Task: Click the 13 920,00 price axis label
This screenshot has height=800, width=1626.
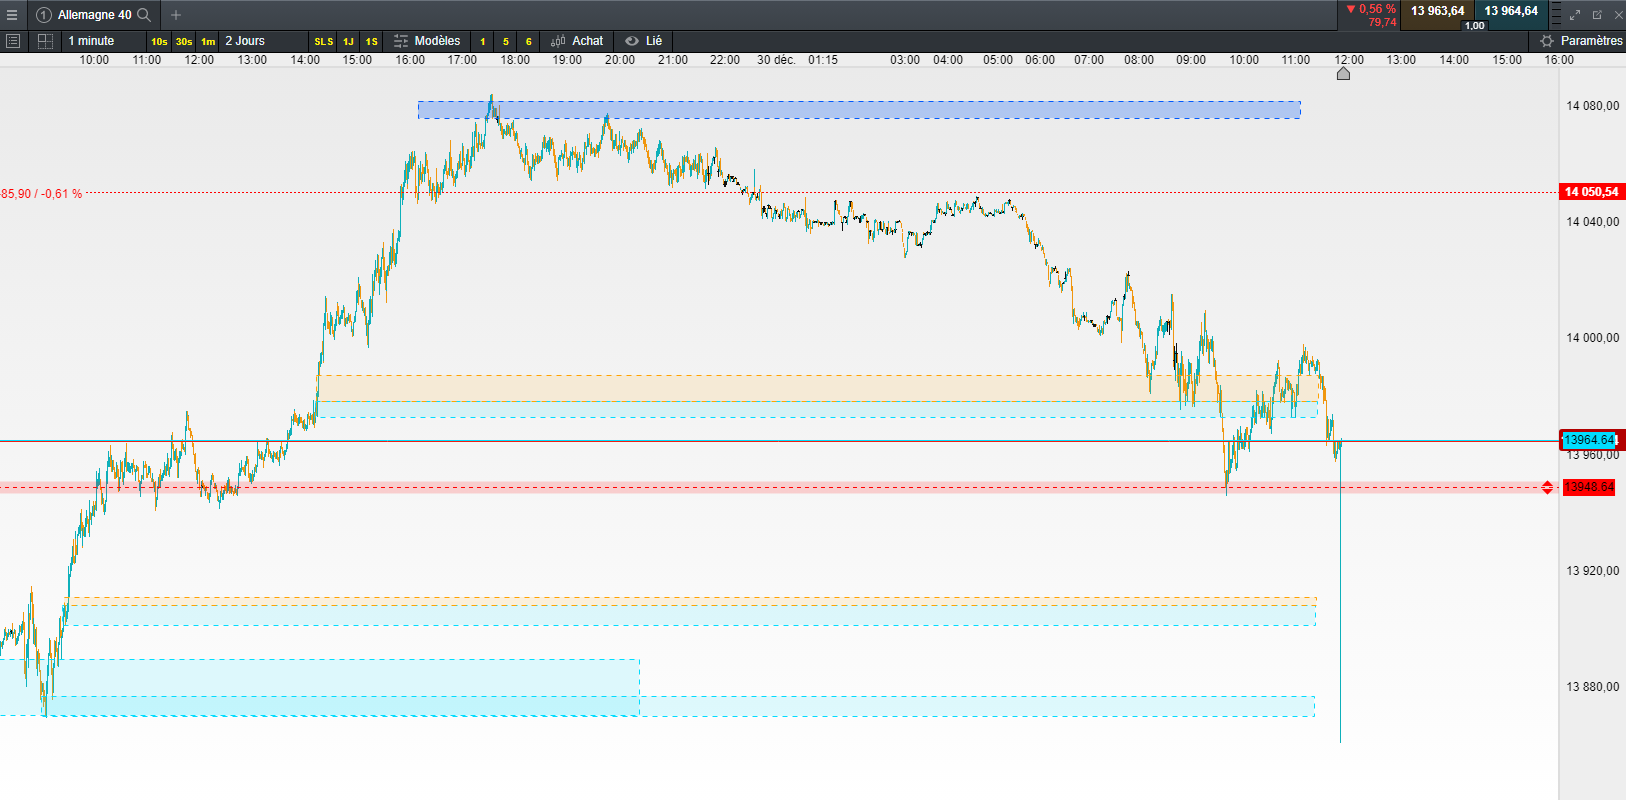Action: [x=1593, y=571]
